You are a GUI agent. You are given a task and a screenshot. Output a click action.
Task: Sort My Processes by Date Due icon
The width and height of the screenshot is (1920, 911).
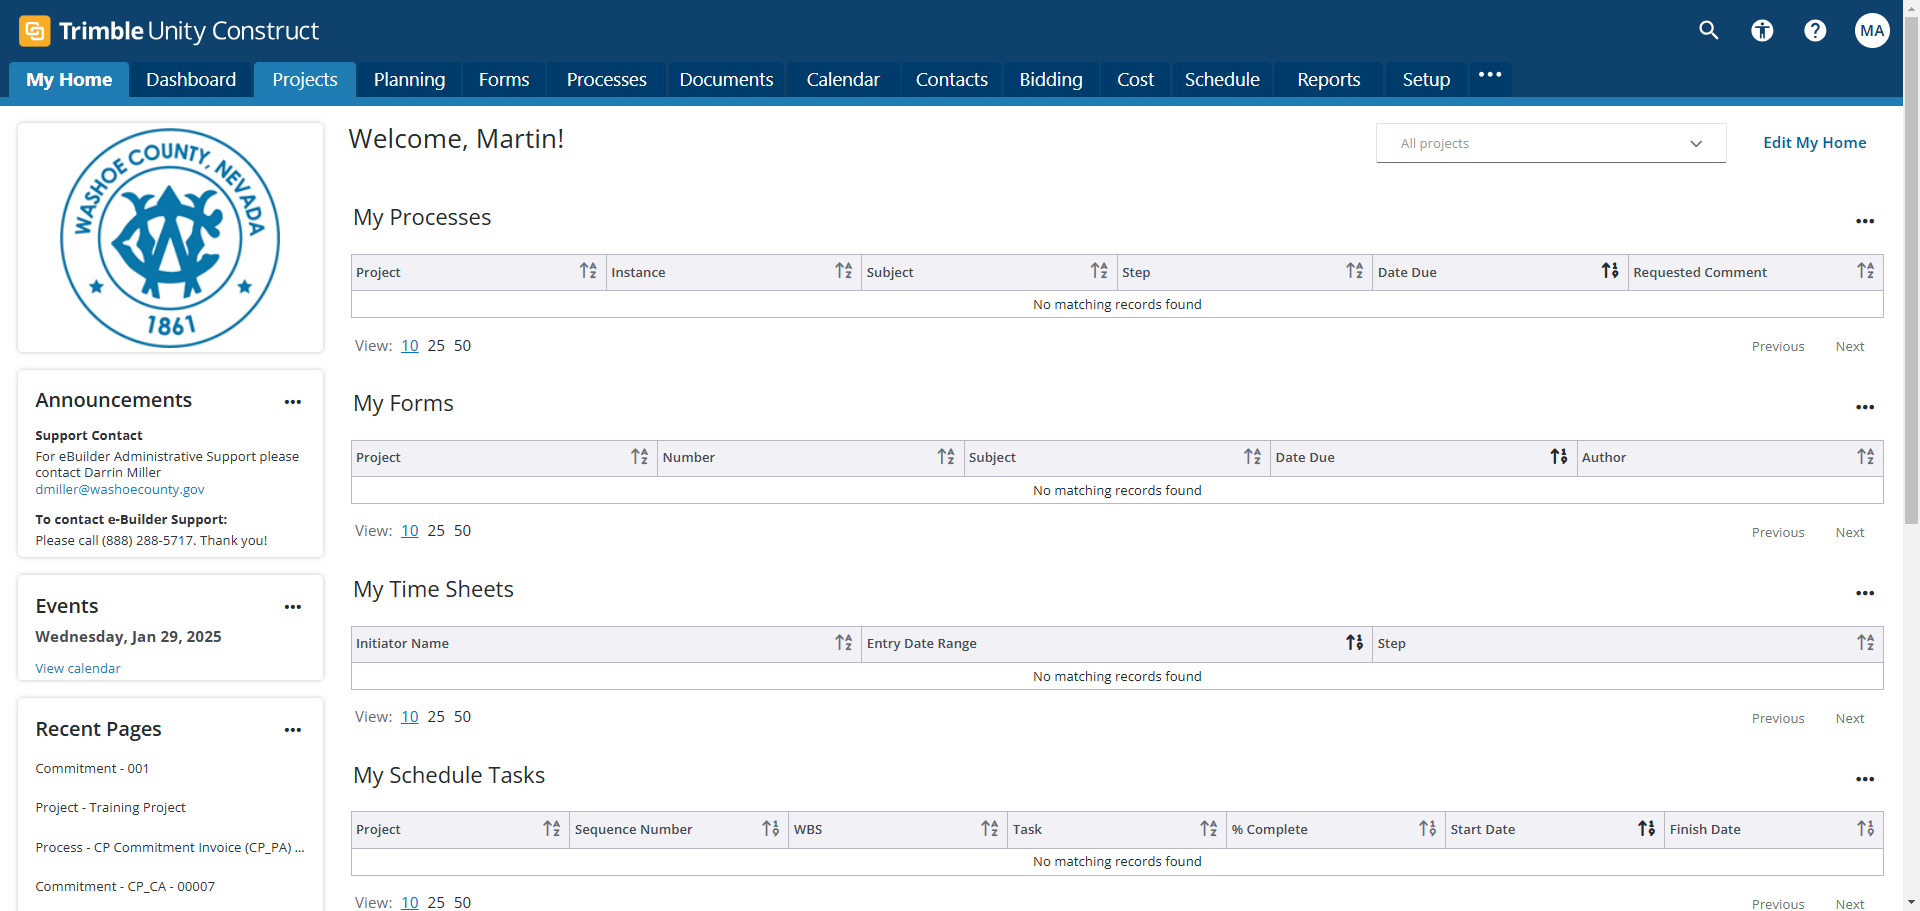tap(1610, 271)
